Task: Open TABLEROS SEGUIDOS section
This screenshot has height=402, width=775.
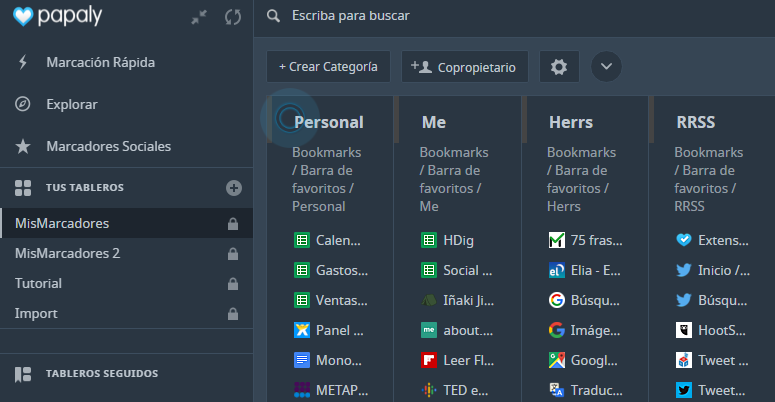Action: click(x=102, y=373)
